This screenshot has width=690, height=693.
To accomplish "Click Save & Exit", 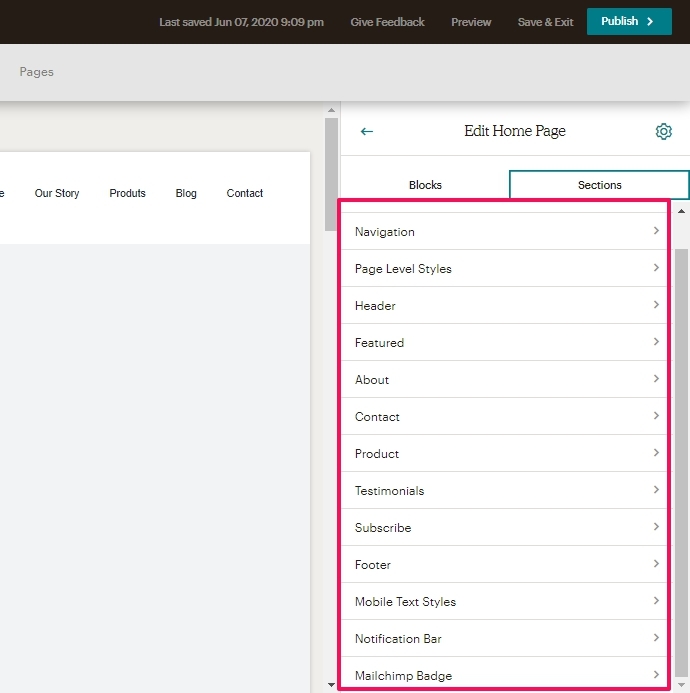I will click(545, 22).
